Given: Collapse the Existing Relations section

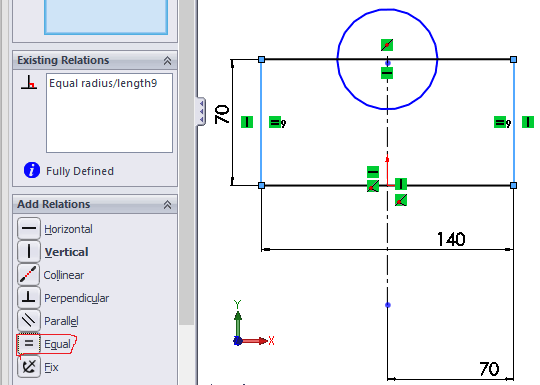Looking at the screenshot, I should click(167, 61).
